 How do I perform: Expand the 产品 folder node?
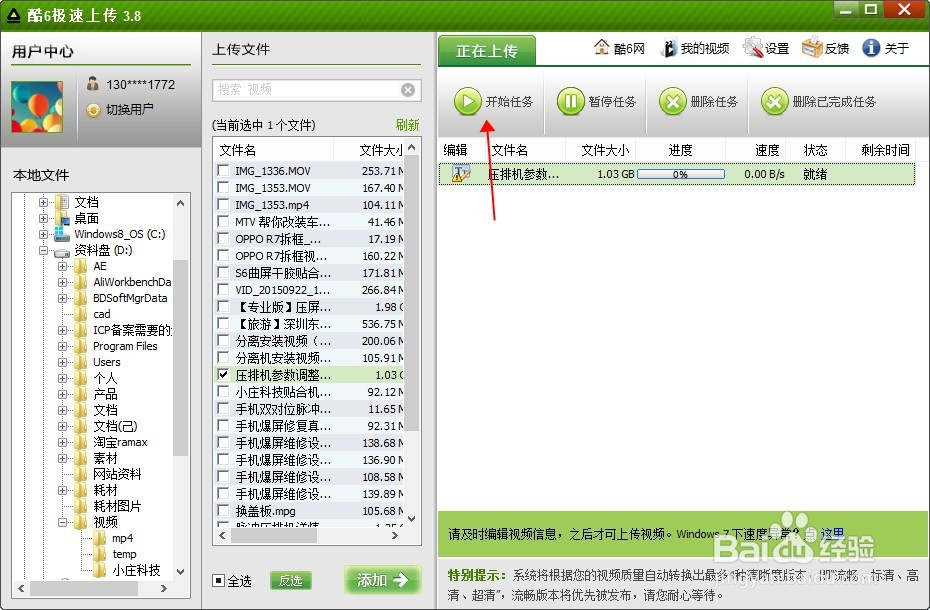62,395
